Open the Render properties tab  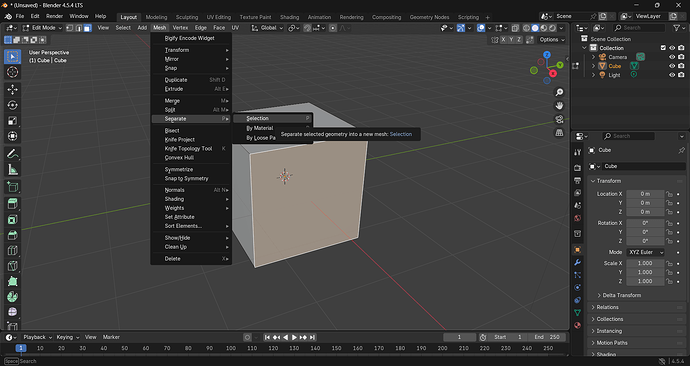click(x=578, y=168)
